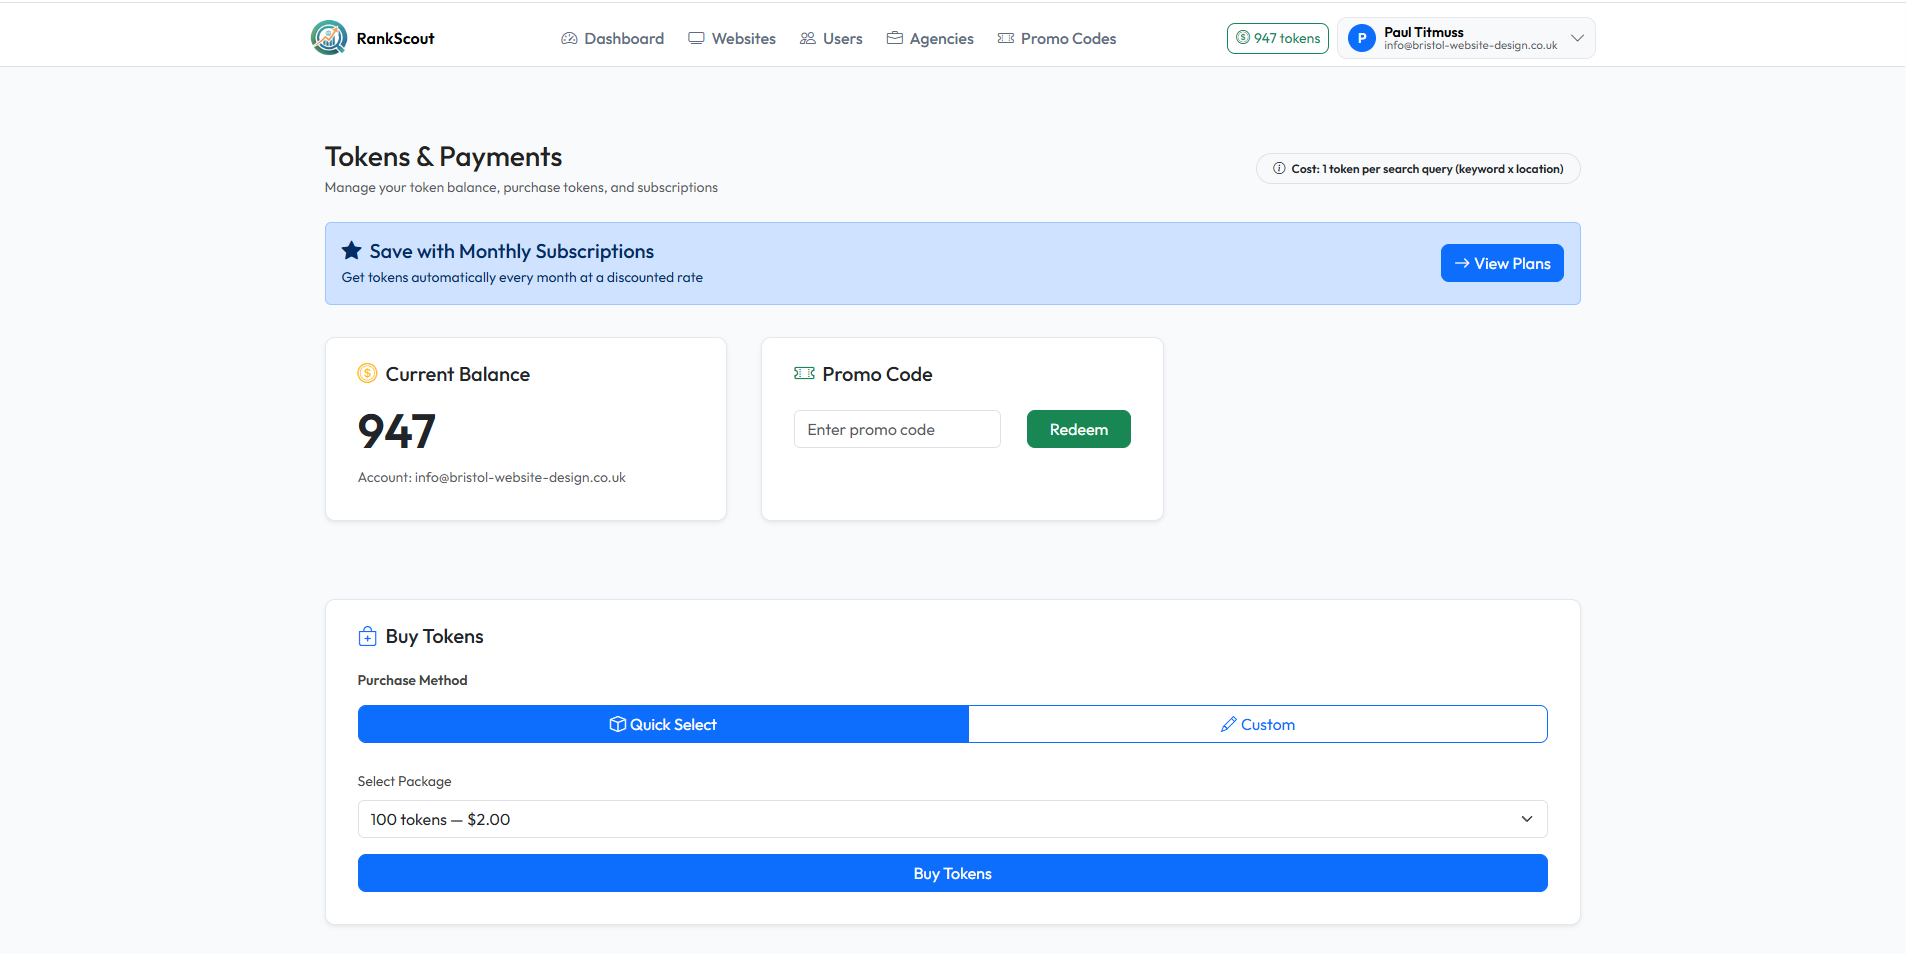Click the Agencies briefcase icon
Image resolution: width=1906 pixels, height=954 pixels.
(x=895, y=39)
